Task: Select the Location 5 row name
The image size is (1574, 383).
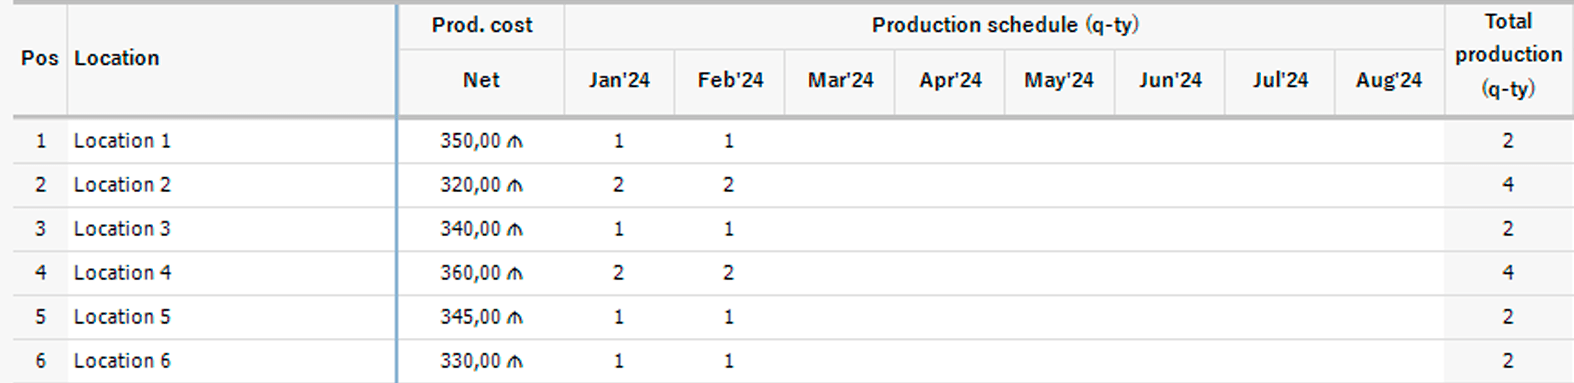Action: click(x=122, y=317)
